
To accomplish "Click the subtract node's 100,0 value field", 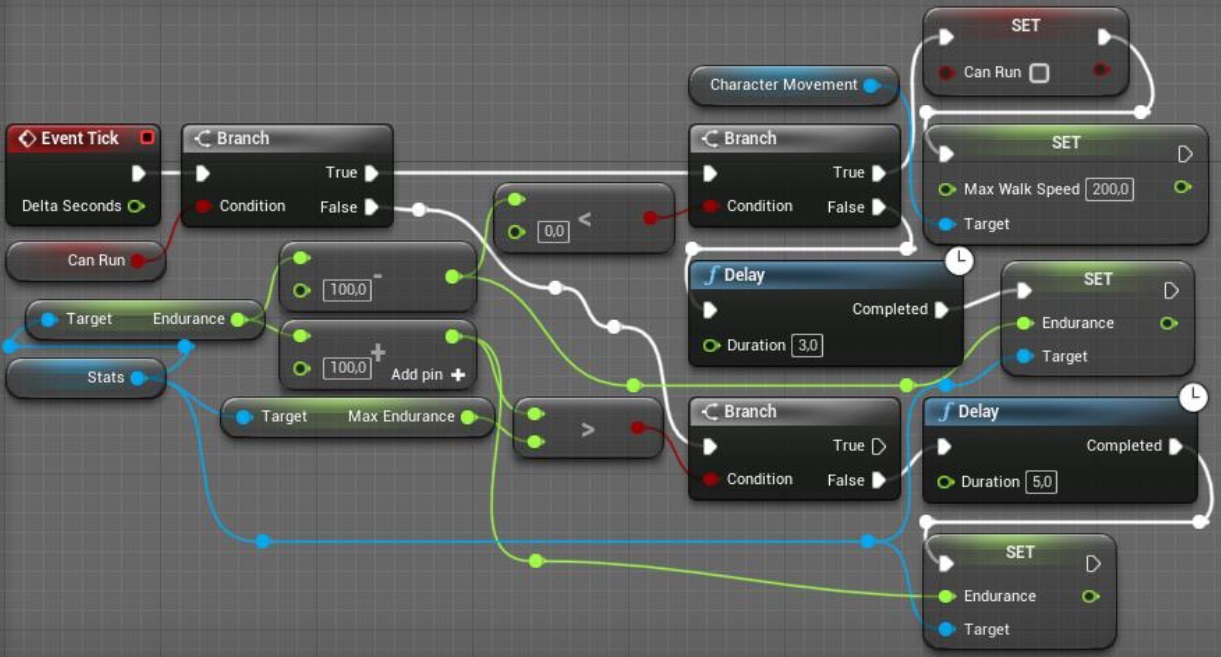I will tap(347, 291).
